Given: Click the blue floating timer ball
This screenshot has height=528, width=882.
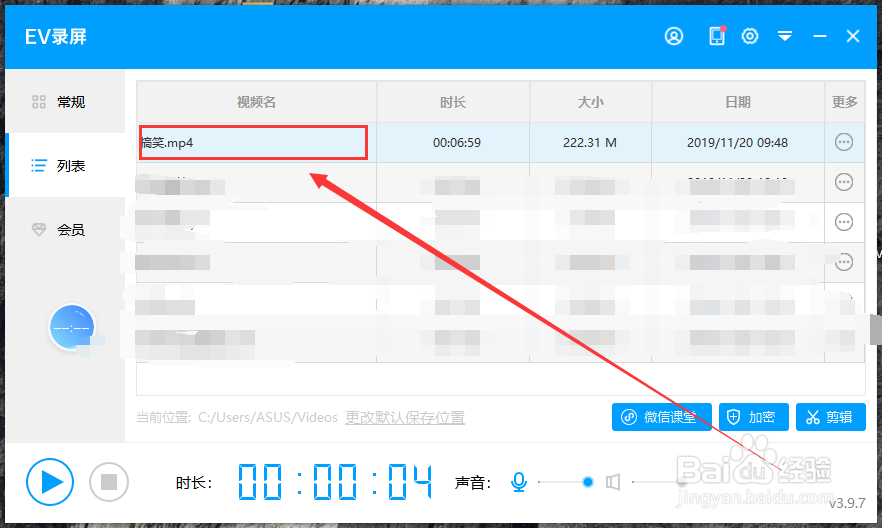Looking at the screenshot, I should 71,328.
